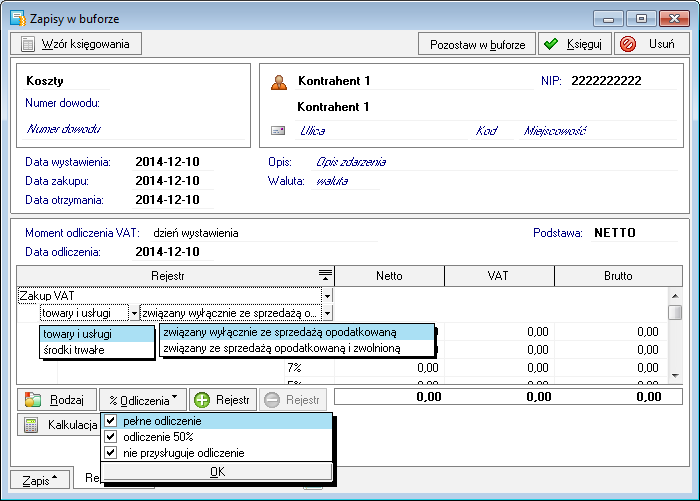The width and height of the screenshot is (700, 501).
Task: Choose związany wyłącznie ze sprzedażą opodatkowaną
Action: (297, 332)
